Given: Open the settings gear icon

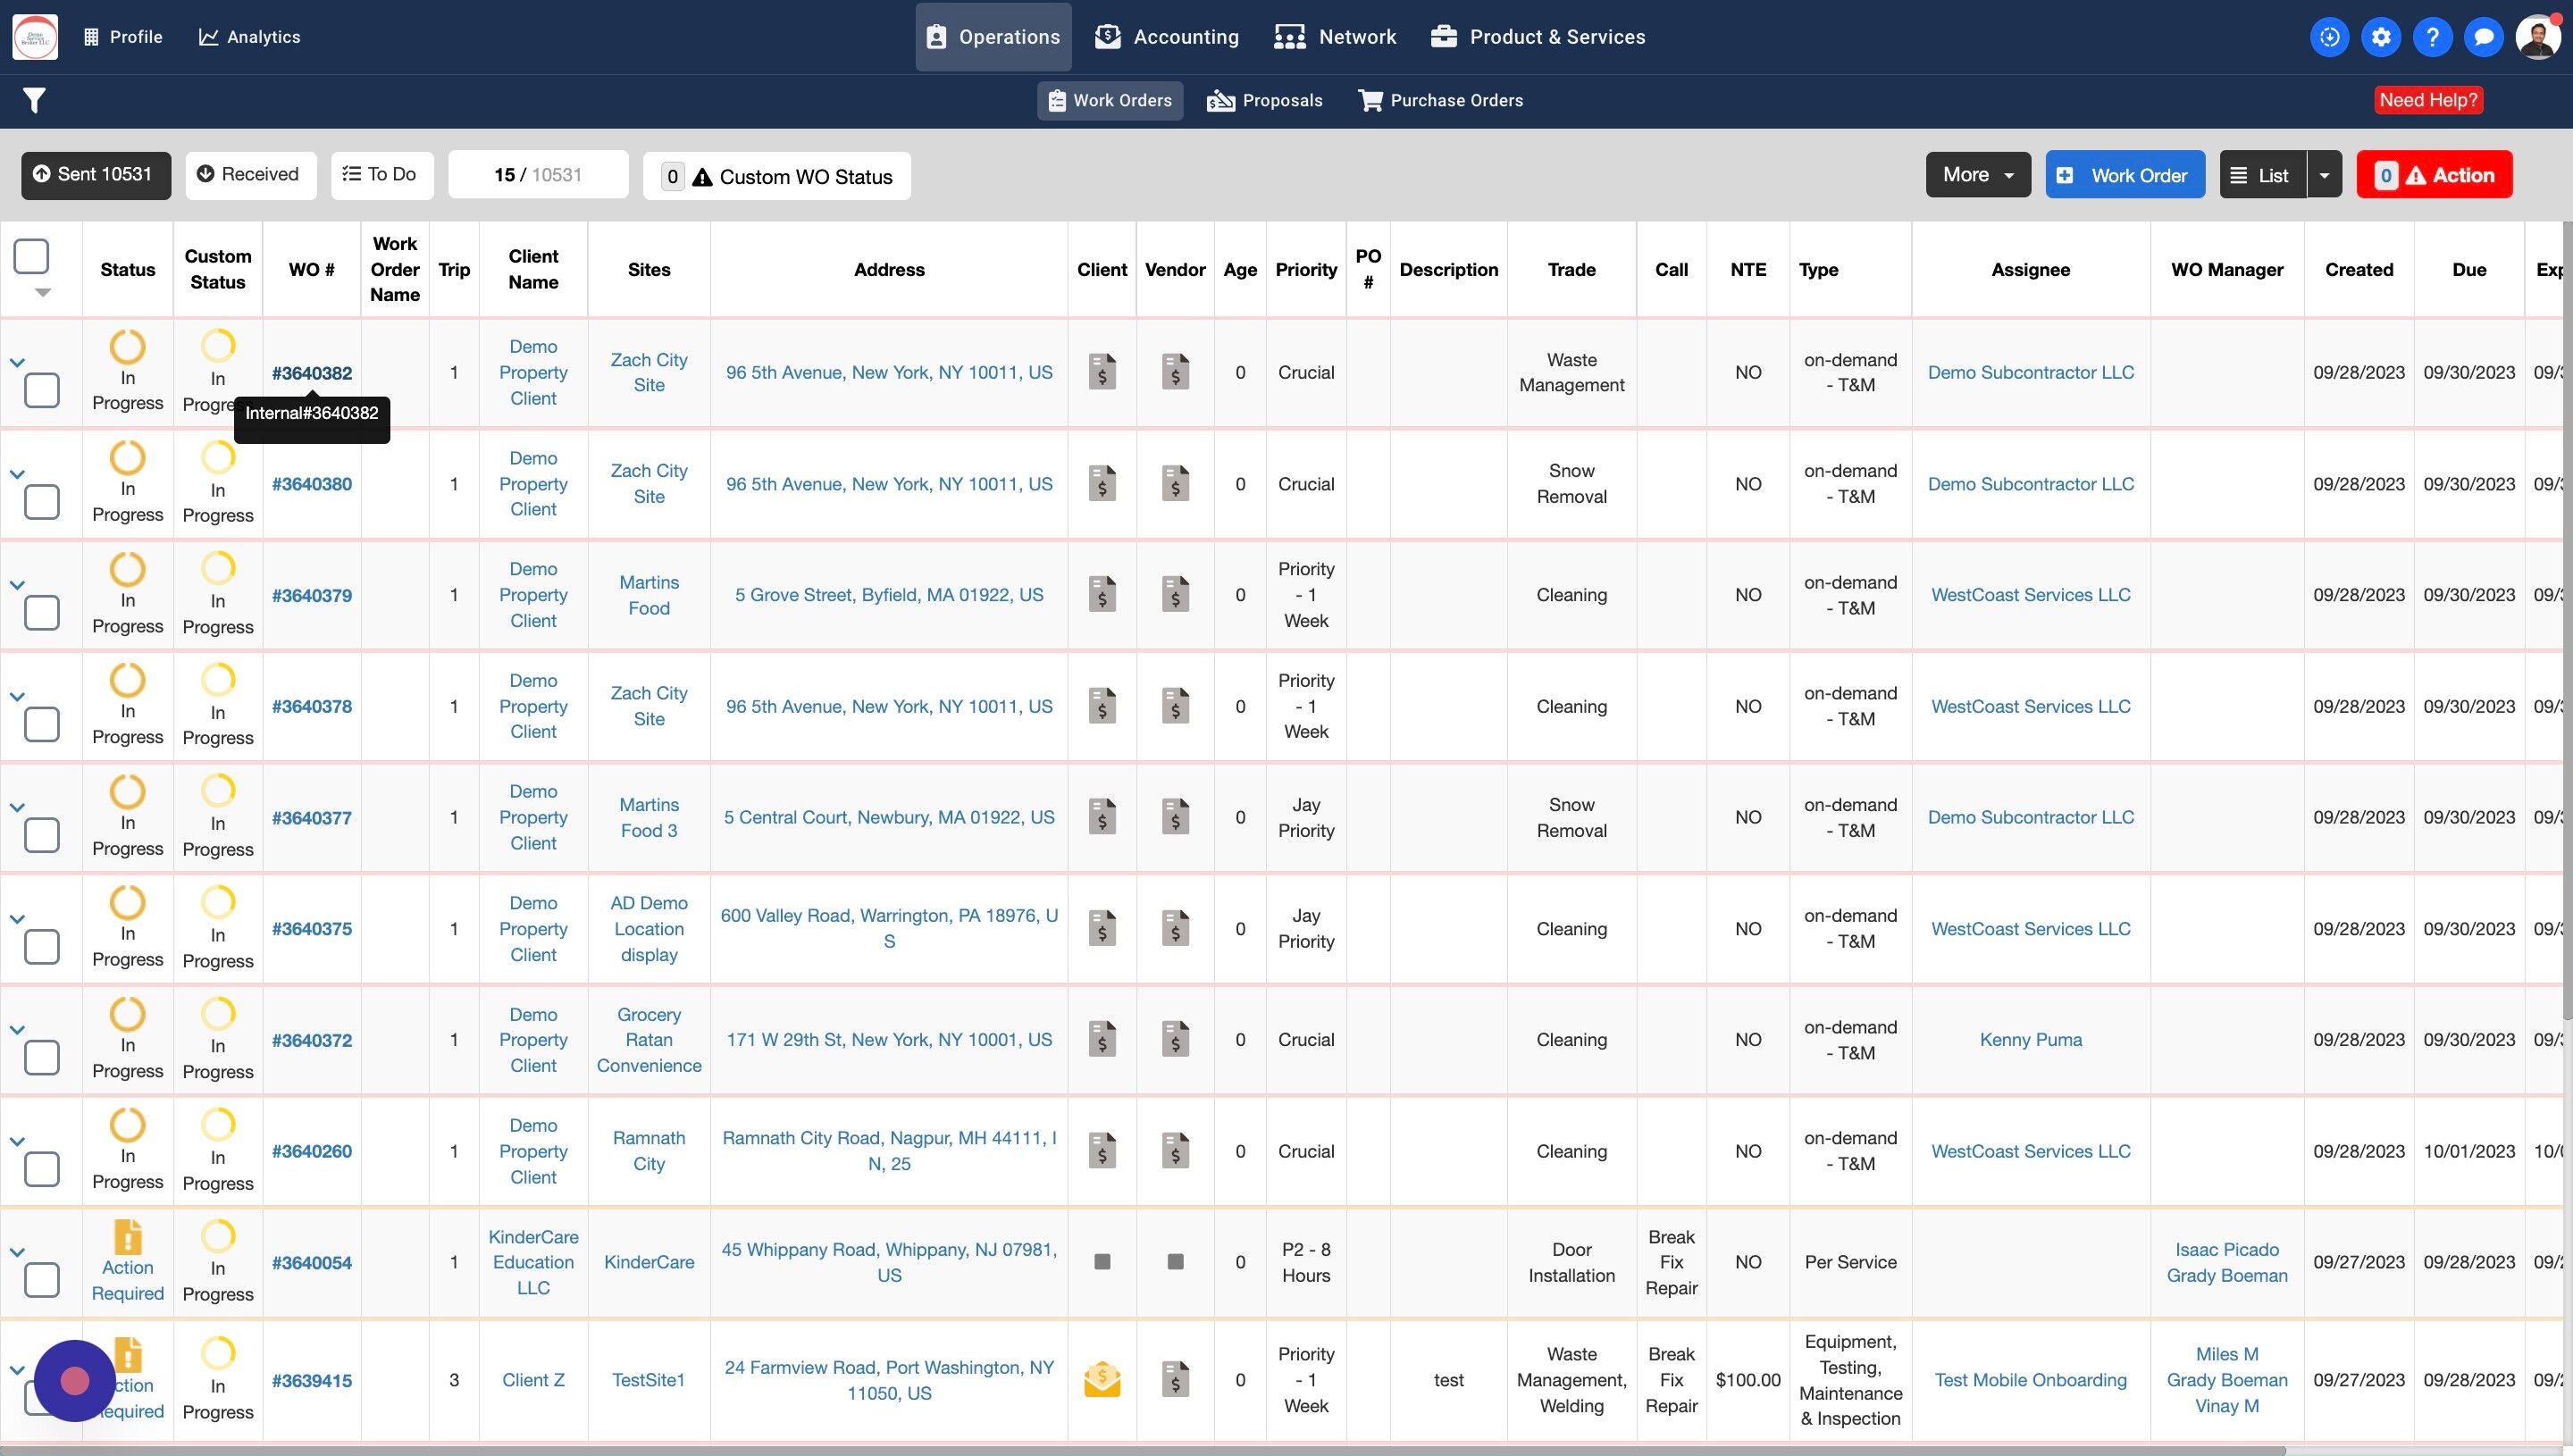Looking at the screenshot, I should [x=2380, y=37].
